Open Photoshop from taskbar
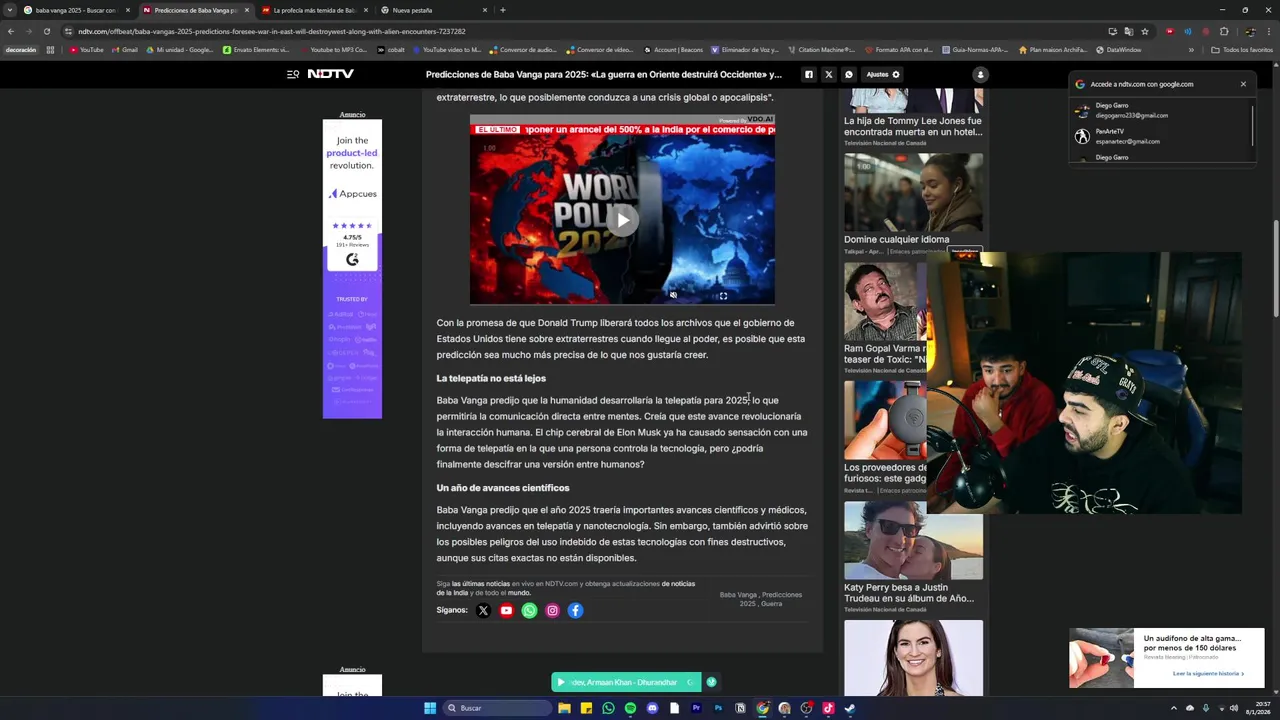The height and width of the screenshot is (720, 1280). point(718,708)
